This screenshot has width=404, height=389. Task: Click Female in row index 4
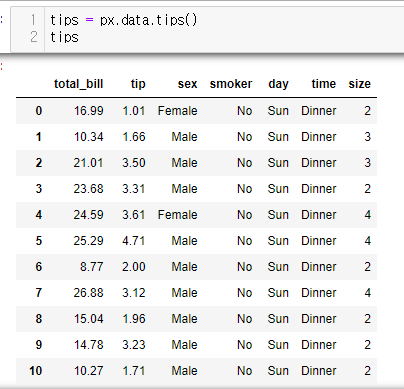(178, 215)
